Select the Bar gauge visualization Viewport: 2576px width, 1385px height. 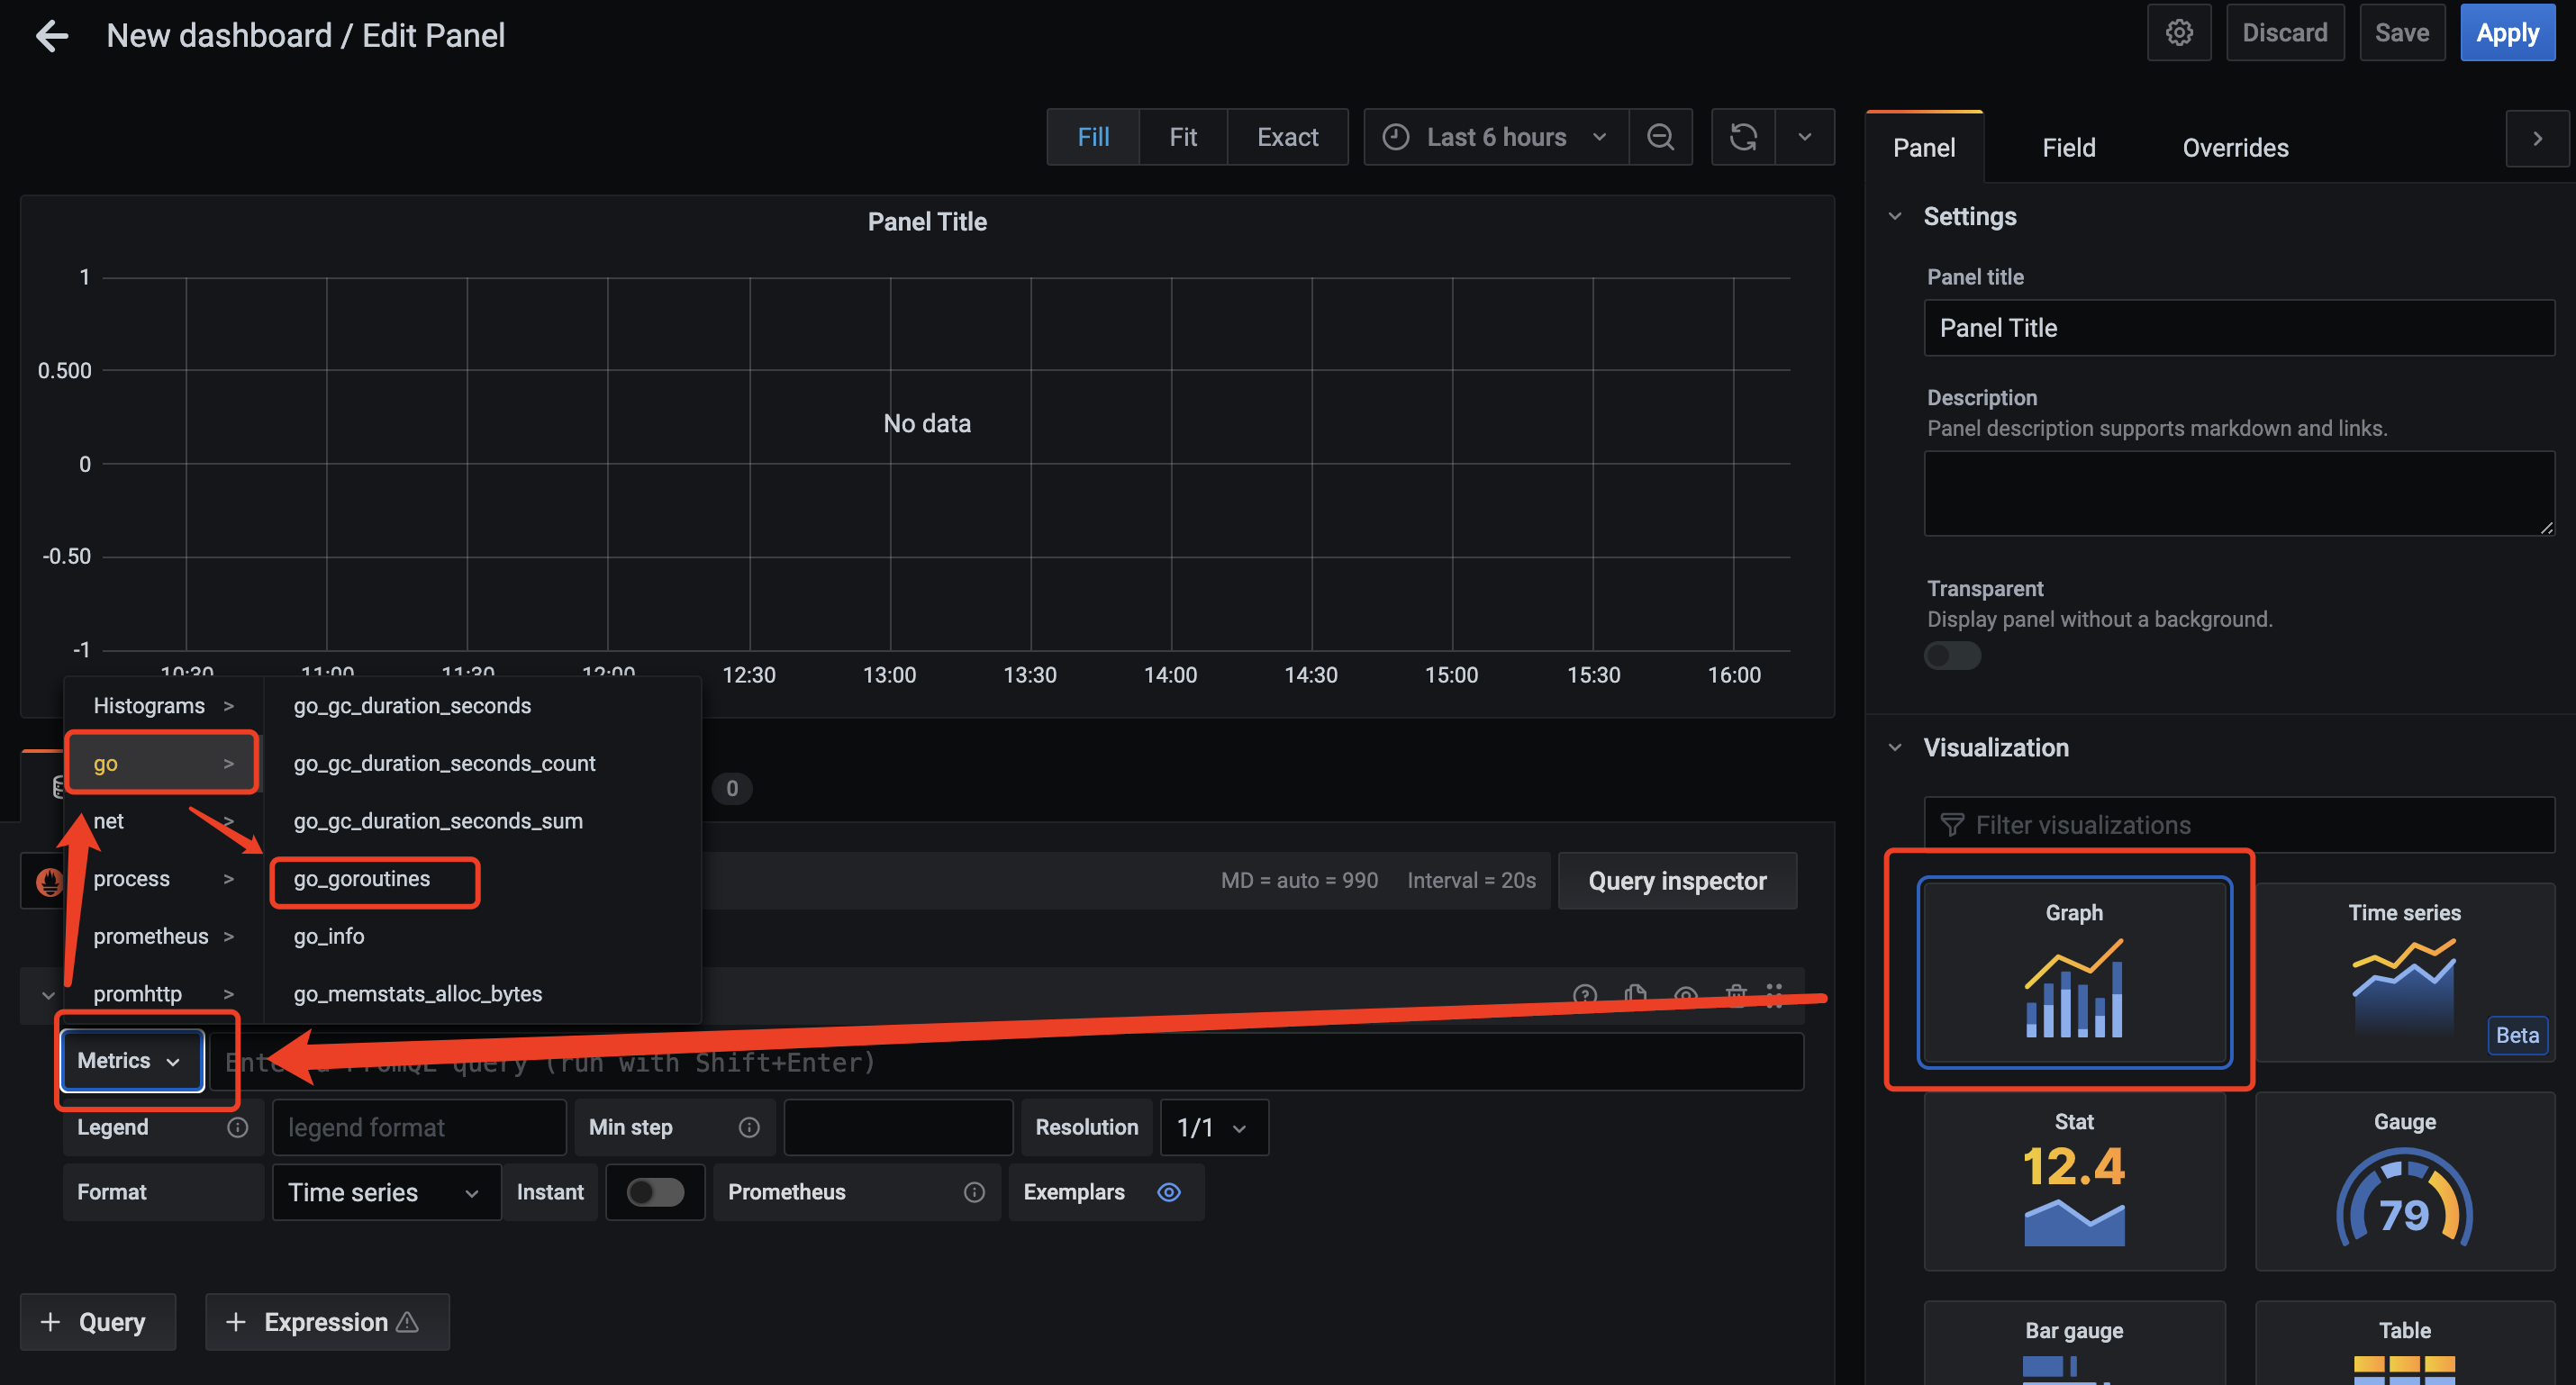[2074, 1343]
